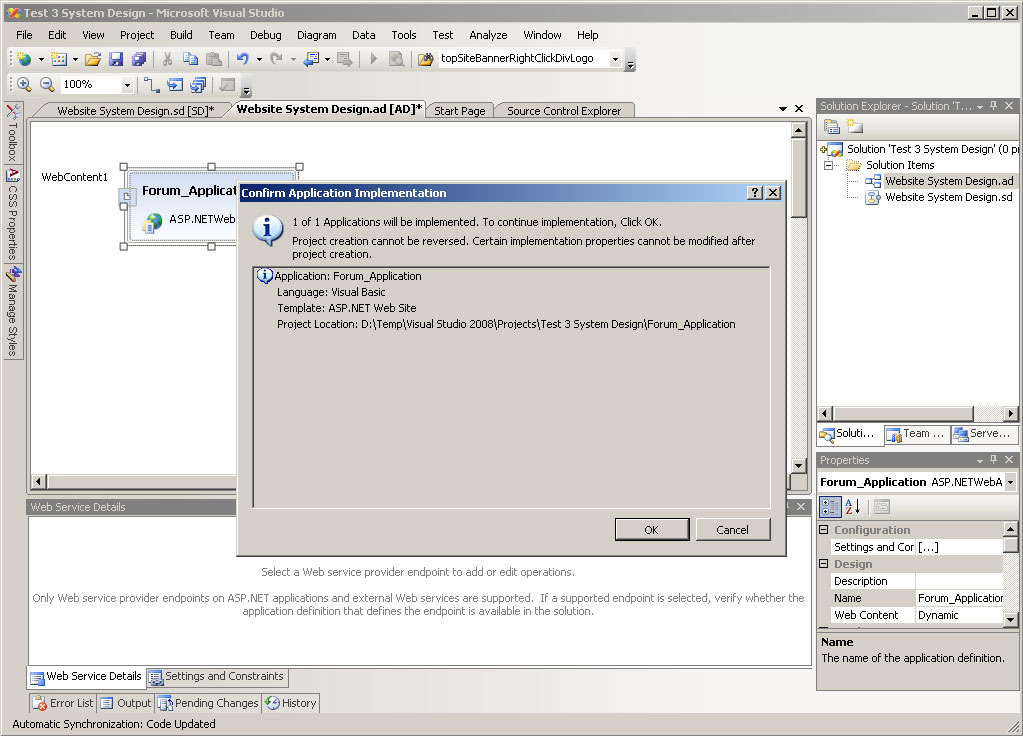Viewport: 1023px width, 736px height.
Task: Open the Team menu
Action: pyautogui.click(x=221, y=35)
